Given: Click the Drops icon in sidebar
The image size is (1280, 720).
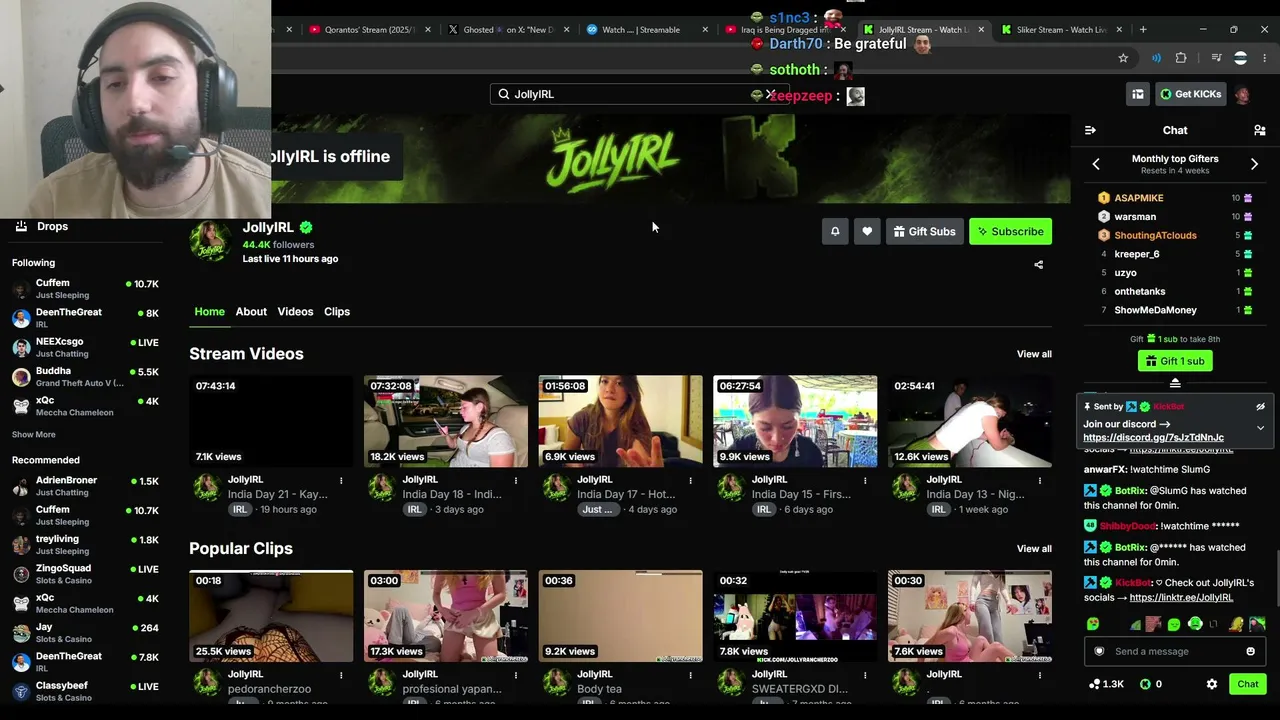Looking at the screenshot, I should click(x=21, y=226).
